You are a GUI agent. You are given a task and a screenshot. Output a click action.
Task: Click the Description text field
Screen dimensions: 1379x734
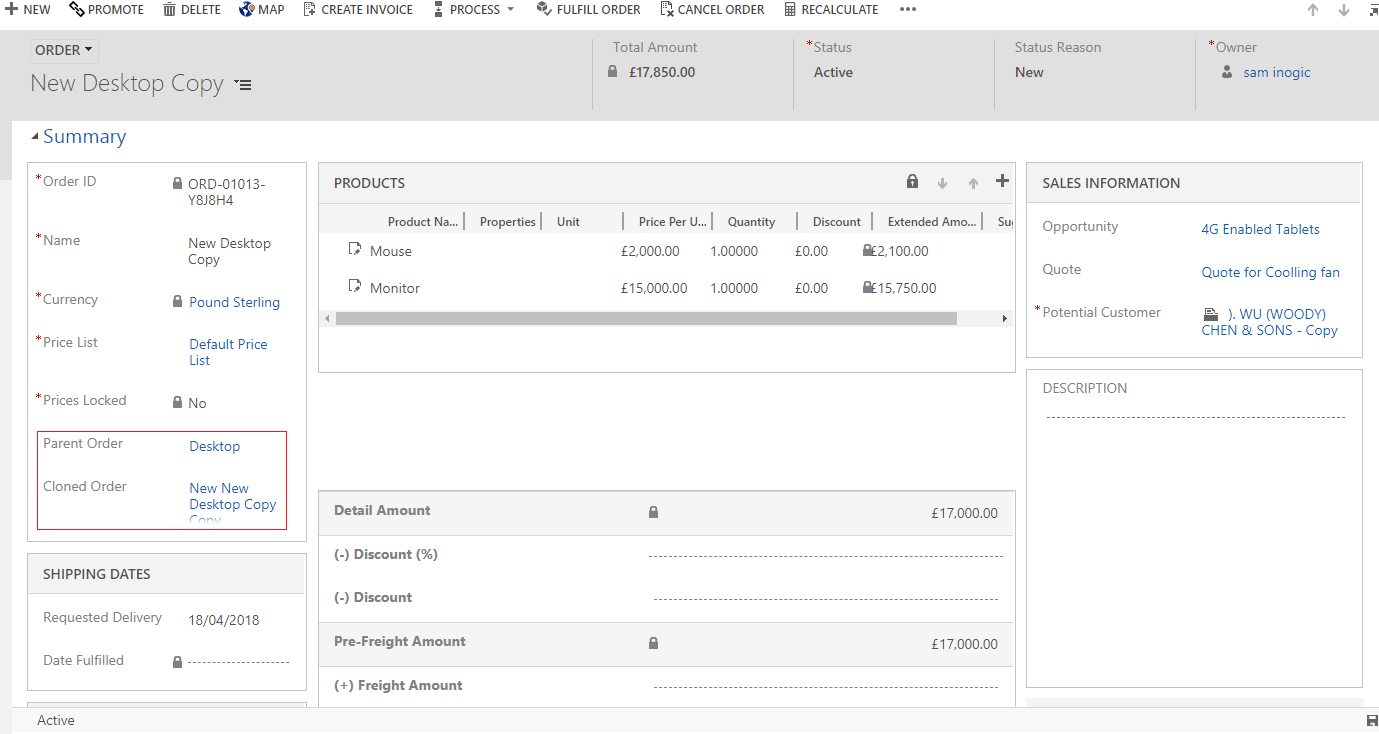tap(1195, 417)
